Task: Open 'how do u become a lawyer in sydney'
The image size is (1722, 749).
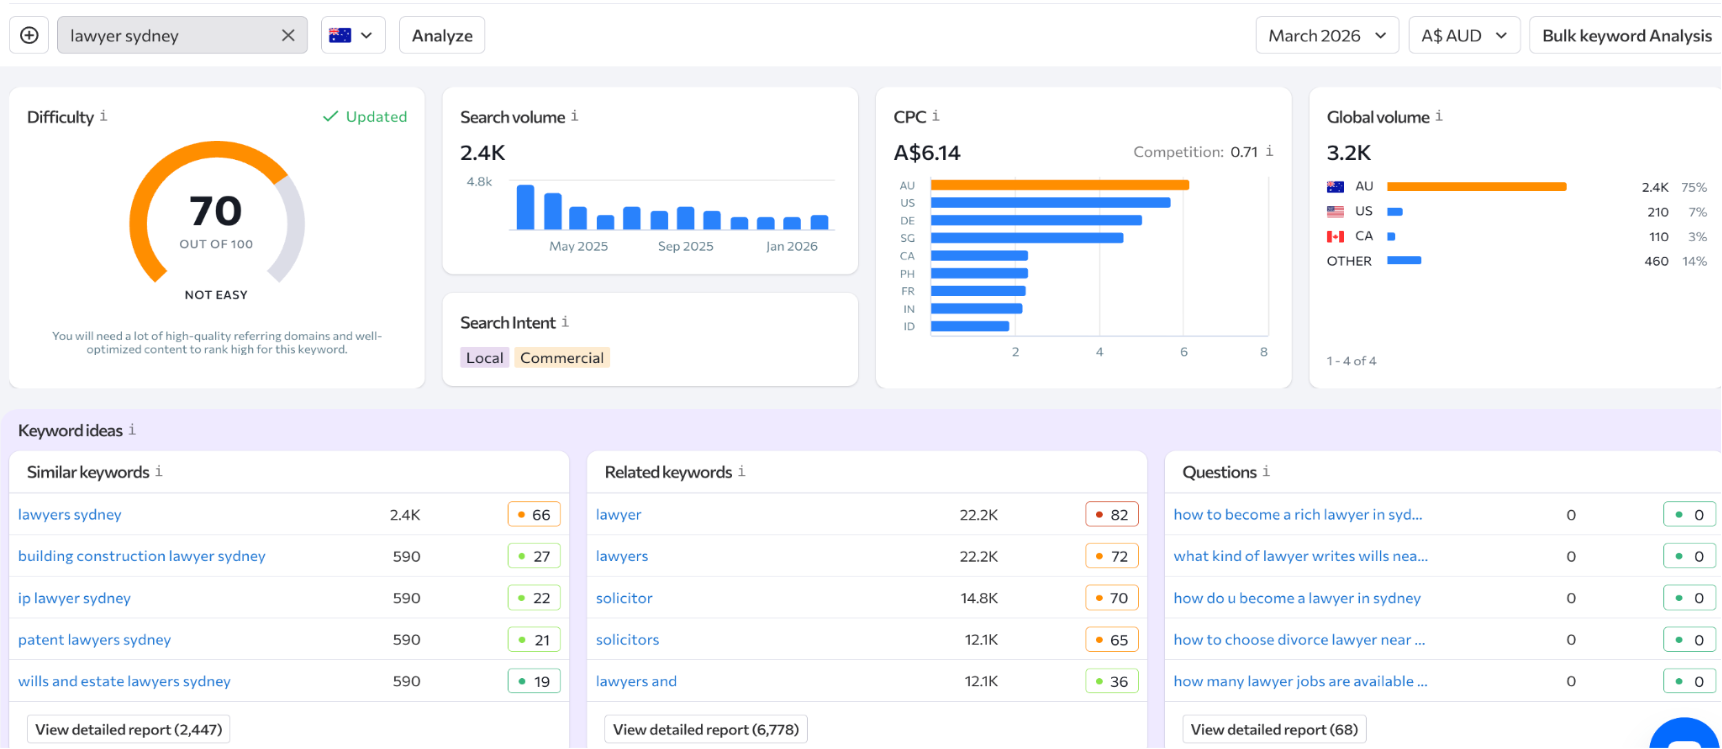Action: click(x=1297, y=598)
